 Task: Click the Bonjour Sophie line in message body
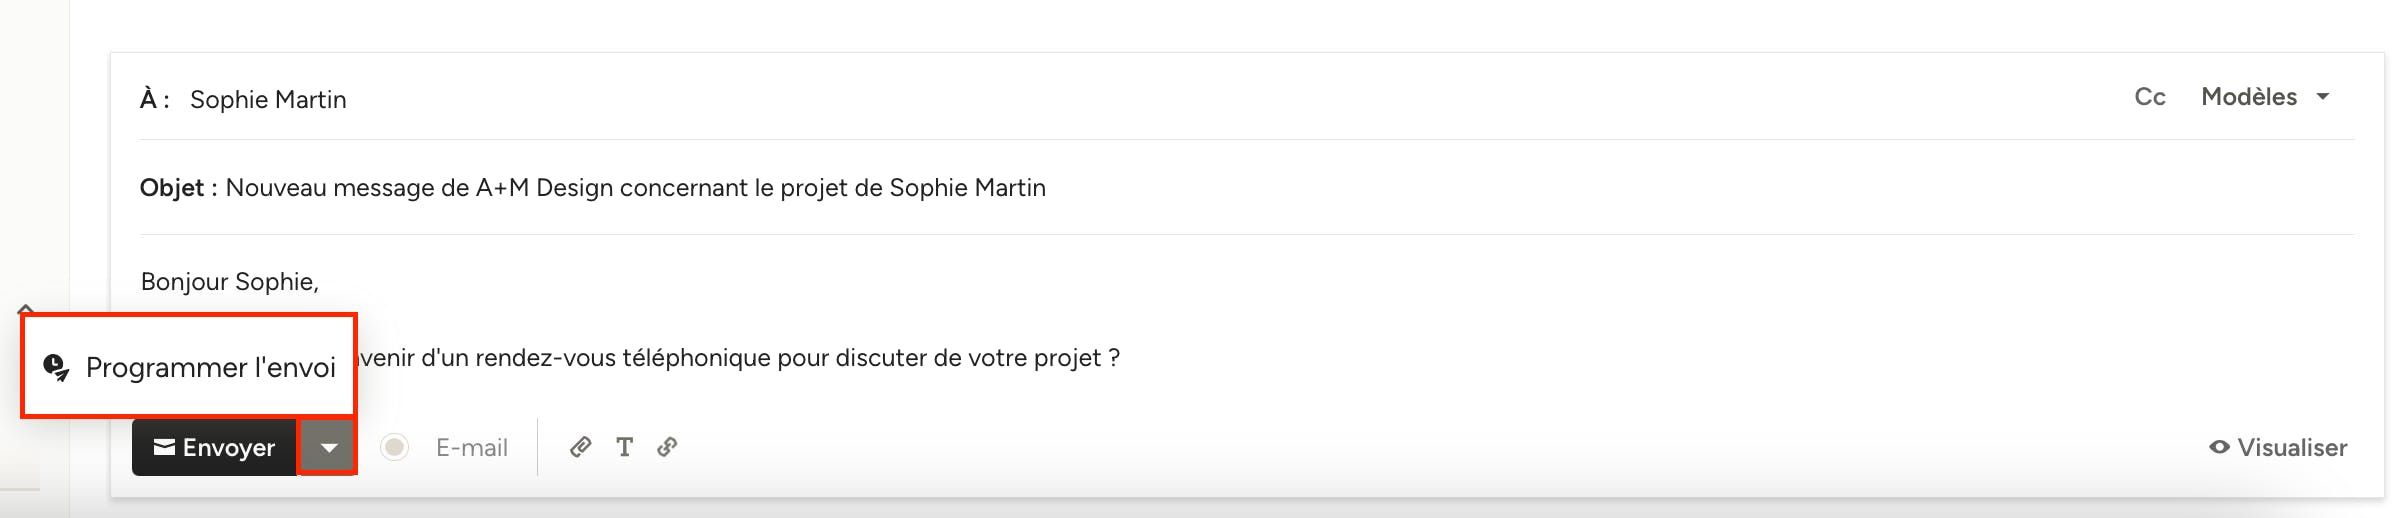[x=230, y=282]
